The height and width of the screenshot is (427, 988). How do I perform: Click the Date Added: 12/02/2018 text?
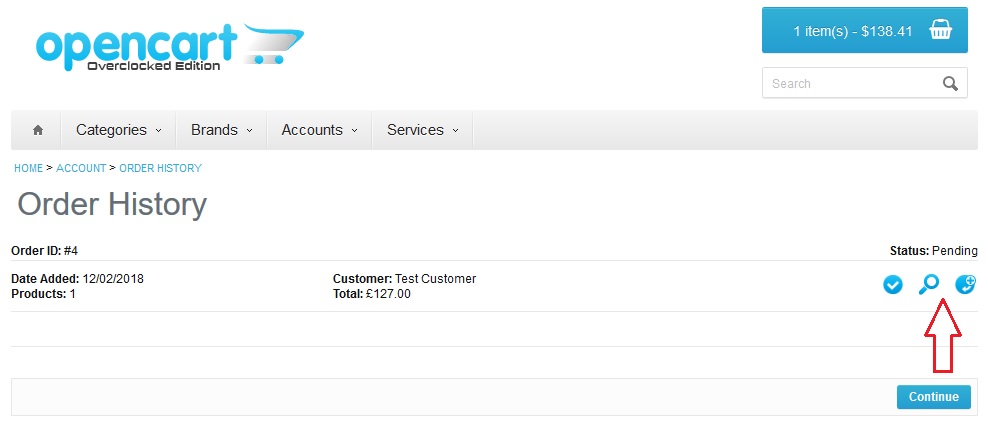(x=78, y=278)
